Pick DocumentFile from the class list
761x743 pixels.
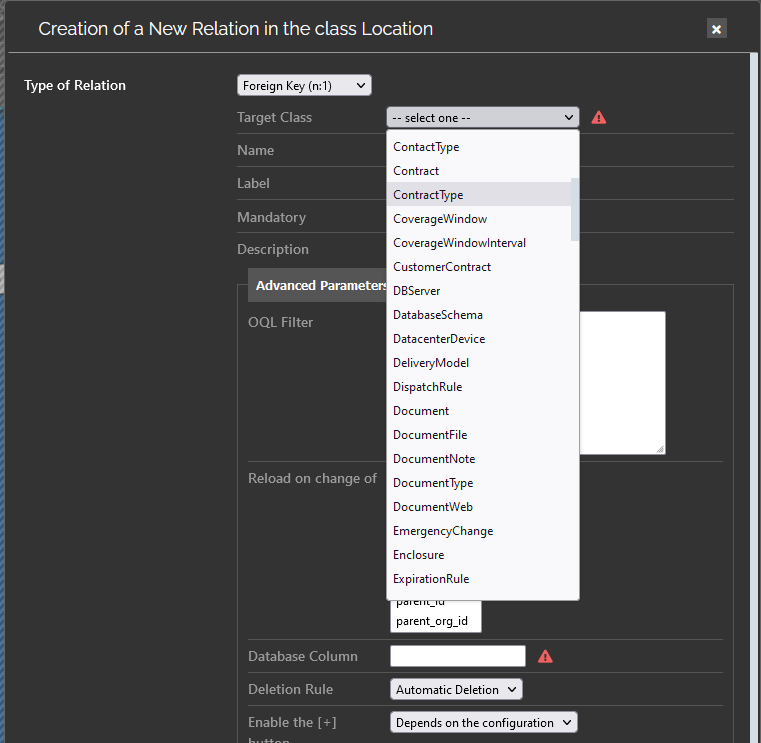click(x=430, y=435)
